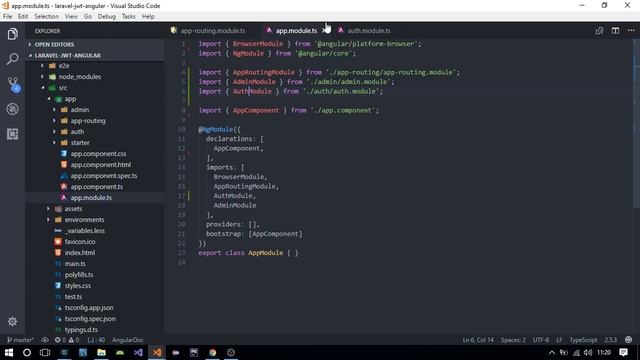Open app.component.css file

pos(98,154)
